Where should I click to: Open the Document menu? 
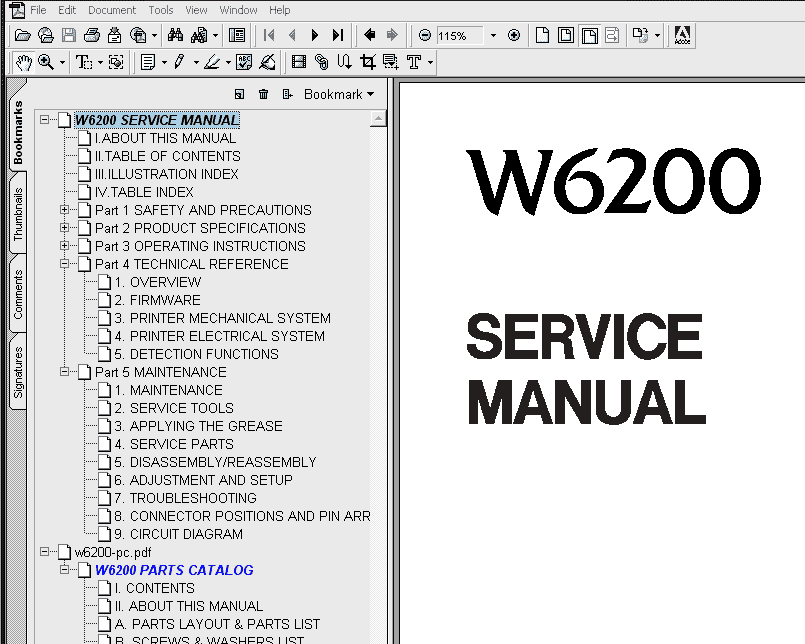click(112, 10)
